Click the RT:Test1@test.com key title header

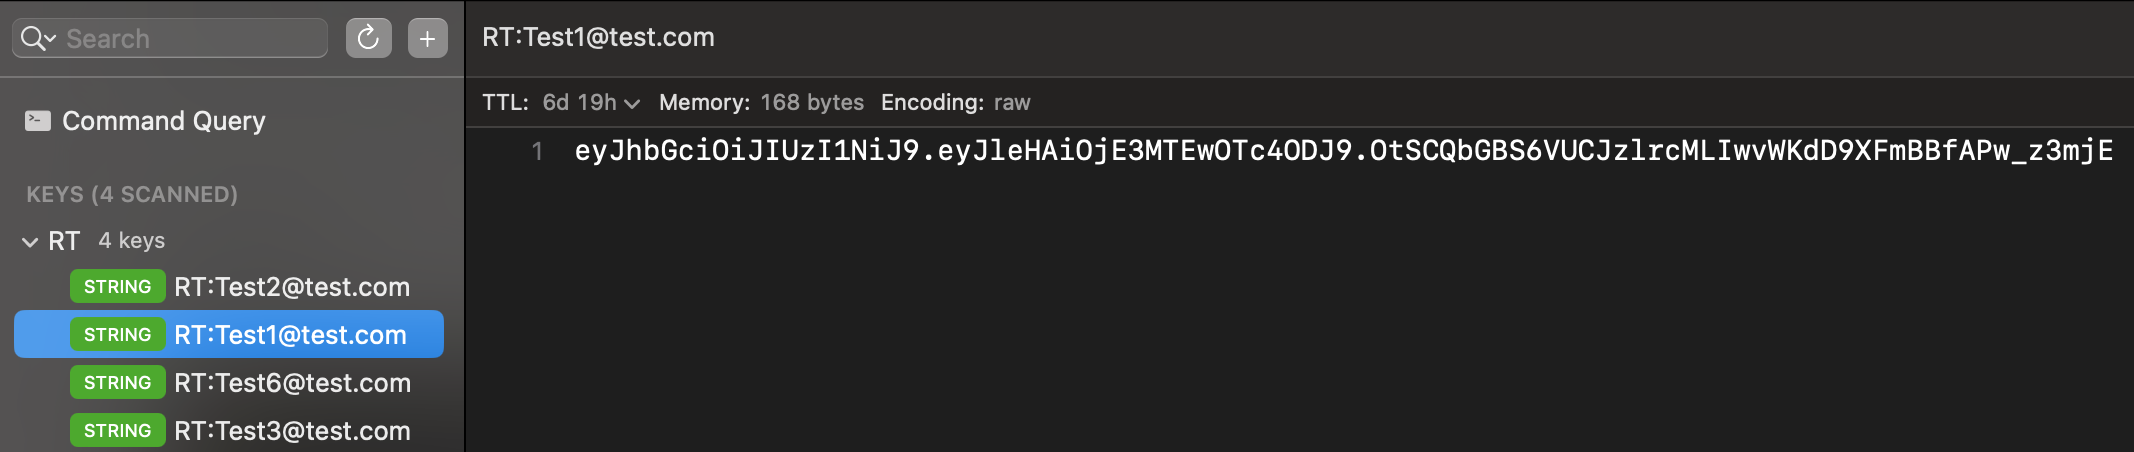[598, 37]
